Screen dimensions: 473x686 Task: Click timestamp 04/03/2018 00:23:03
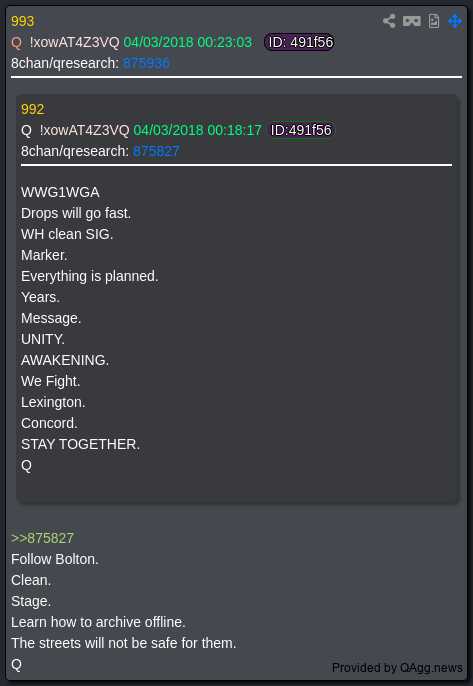click(x=188, y=42)
